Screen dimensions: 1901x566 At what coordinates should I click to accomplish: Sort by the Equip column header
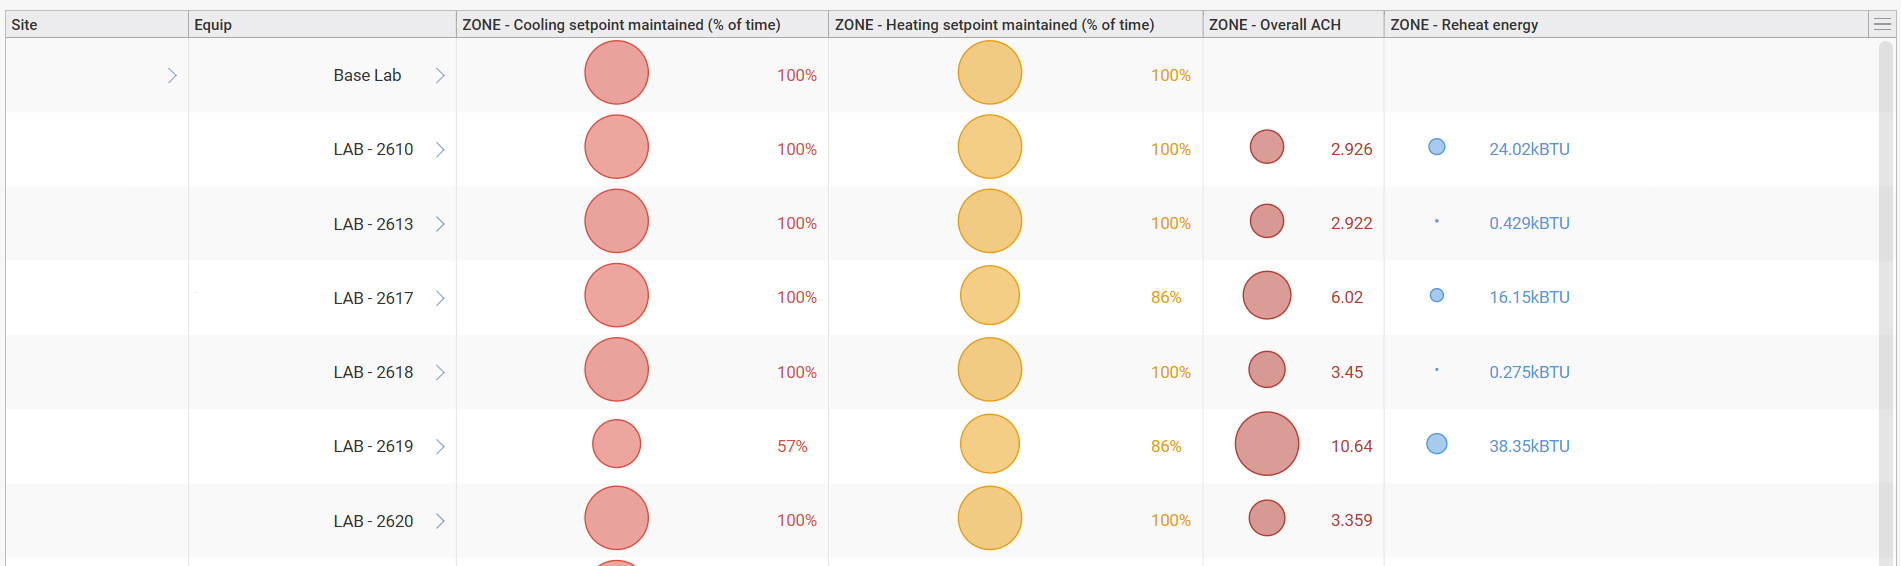(213, 24)
